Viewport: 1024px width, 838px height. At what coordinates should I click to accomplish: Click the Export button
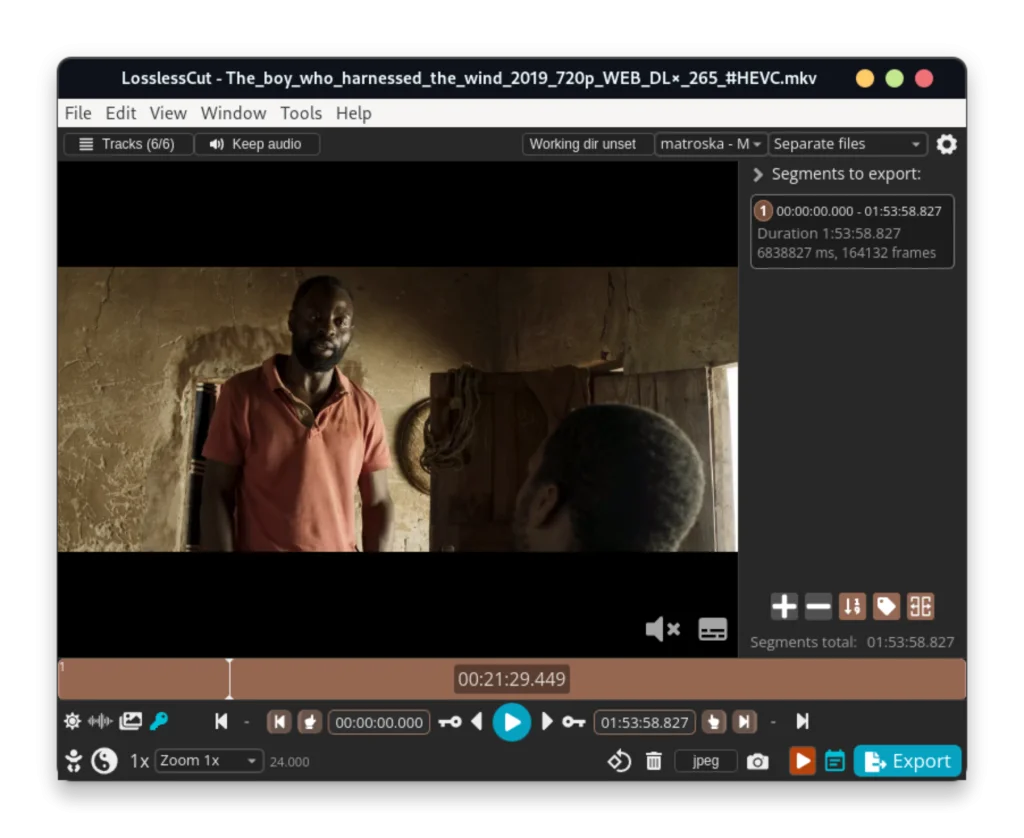point(907,760)
